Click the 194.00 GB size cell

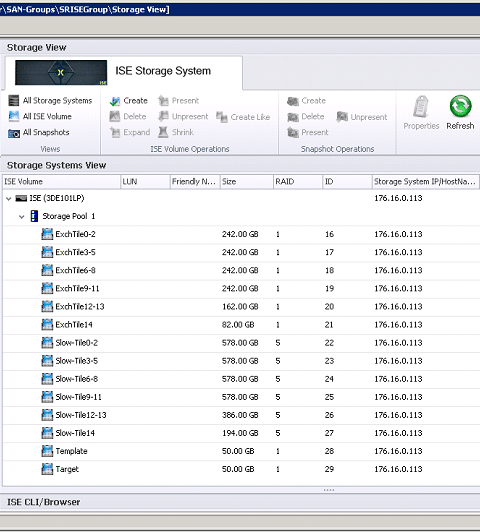tap(240, 433)
